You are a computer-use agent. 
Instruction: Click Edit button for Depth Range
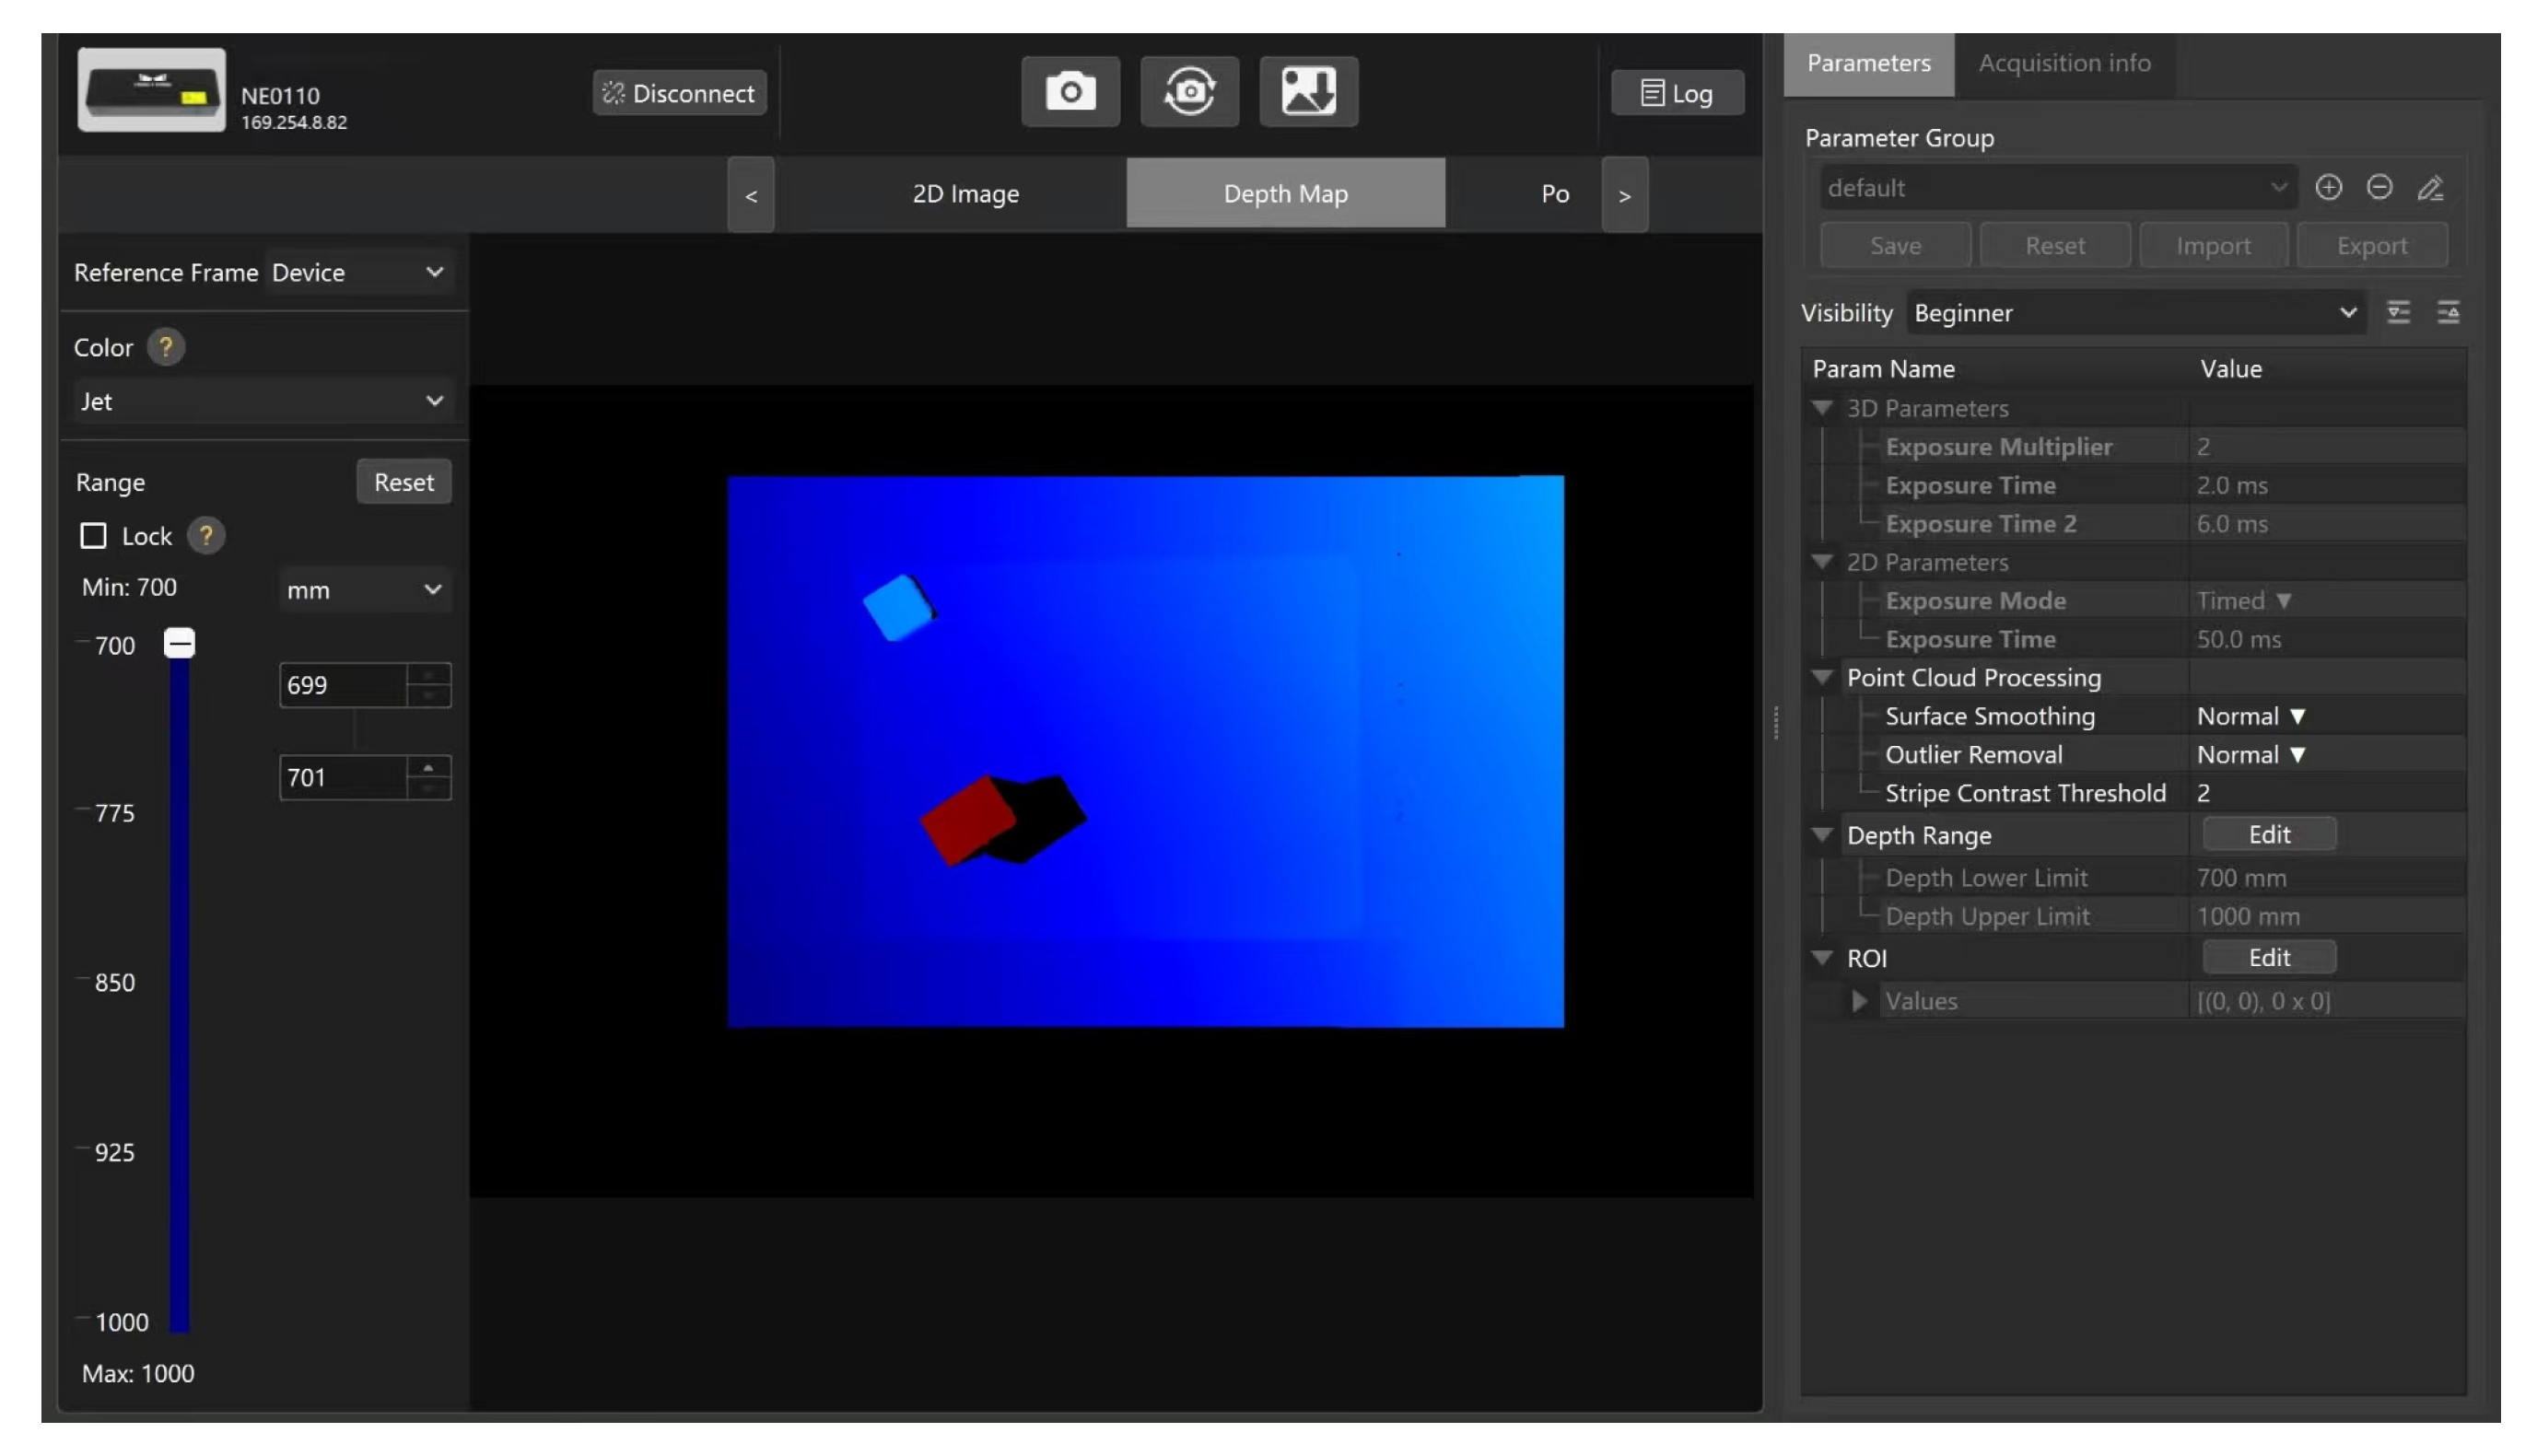point(2268,834)
